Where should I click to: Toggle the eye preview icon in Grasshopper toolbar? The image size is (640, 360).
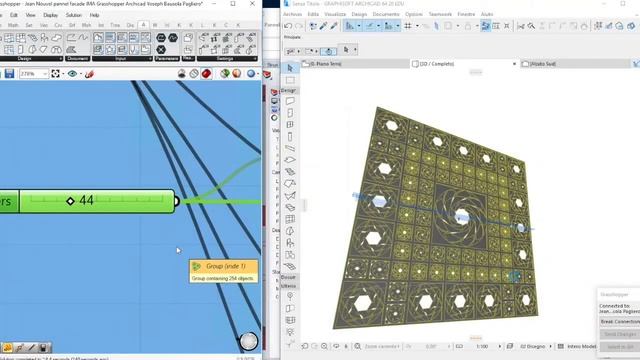72,74
